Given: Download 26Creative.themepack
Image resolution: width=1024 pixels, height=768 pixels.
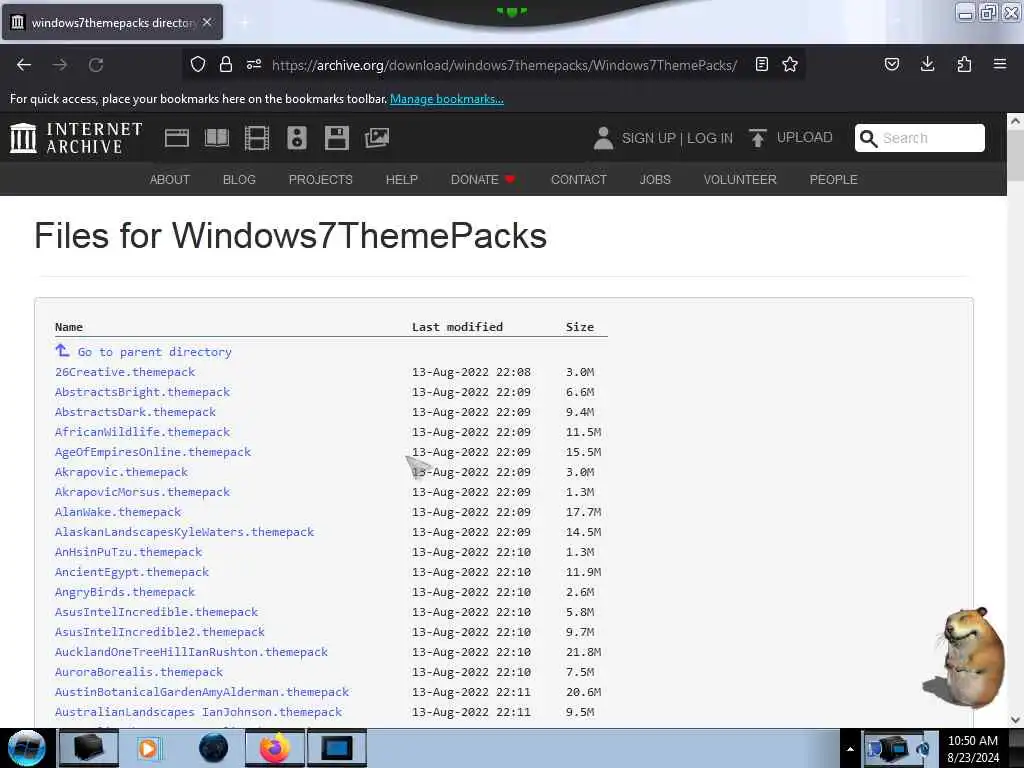Looking at the screenshot, I should (125, 372).
